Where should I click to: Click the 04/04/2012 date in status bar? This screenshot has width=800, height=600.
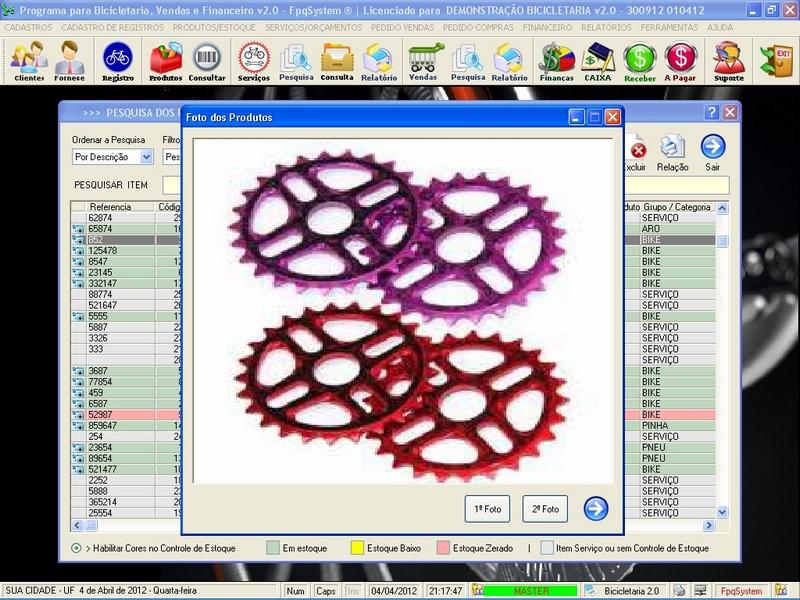click(x=394, y=591)
